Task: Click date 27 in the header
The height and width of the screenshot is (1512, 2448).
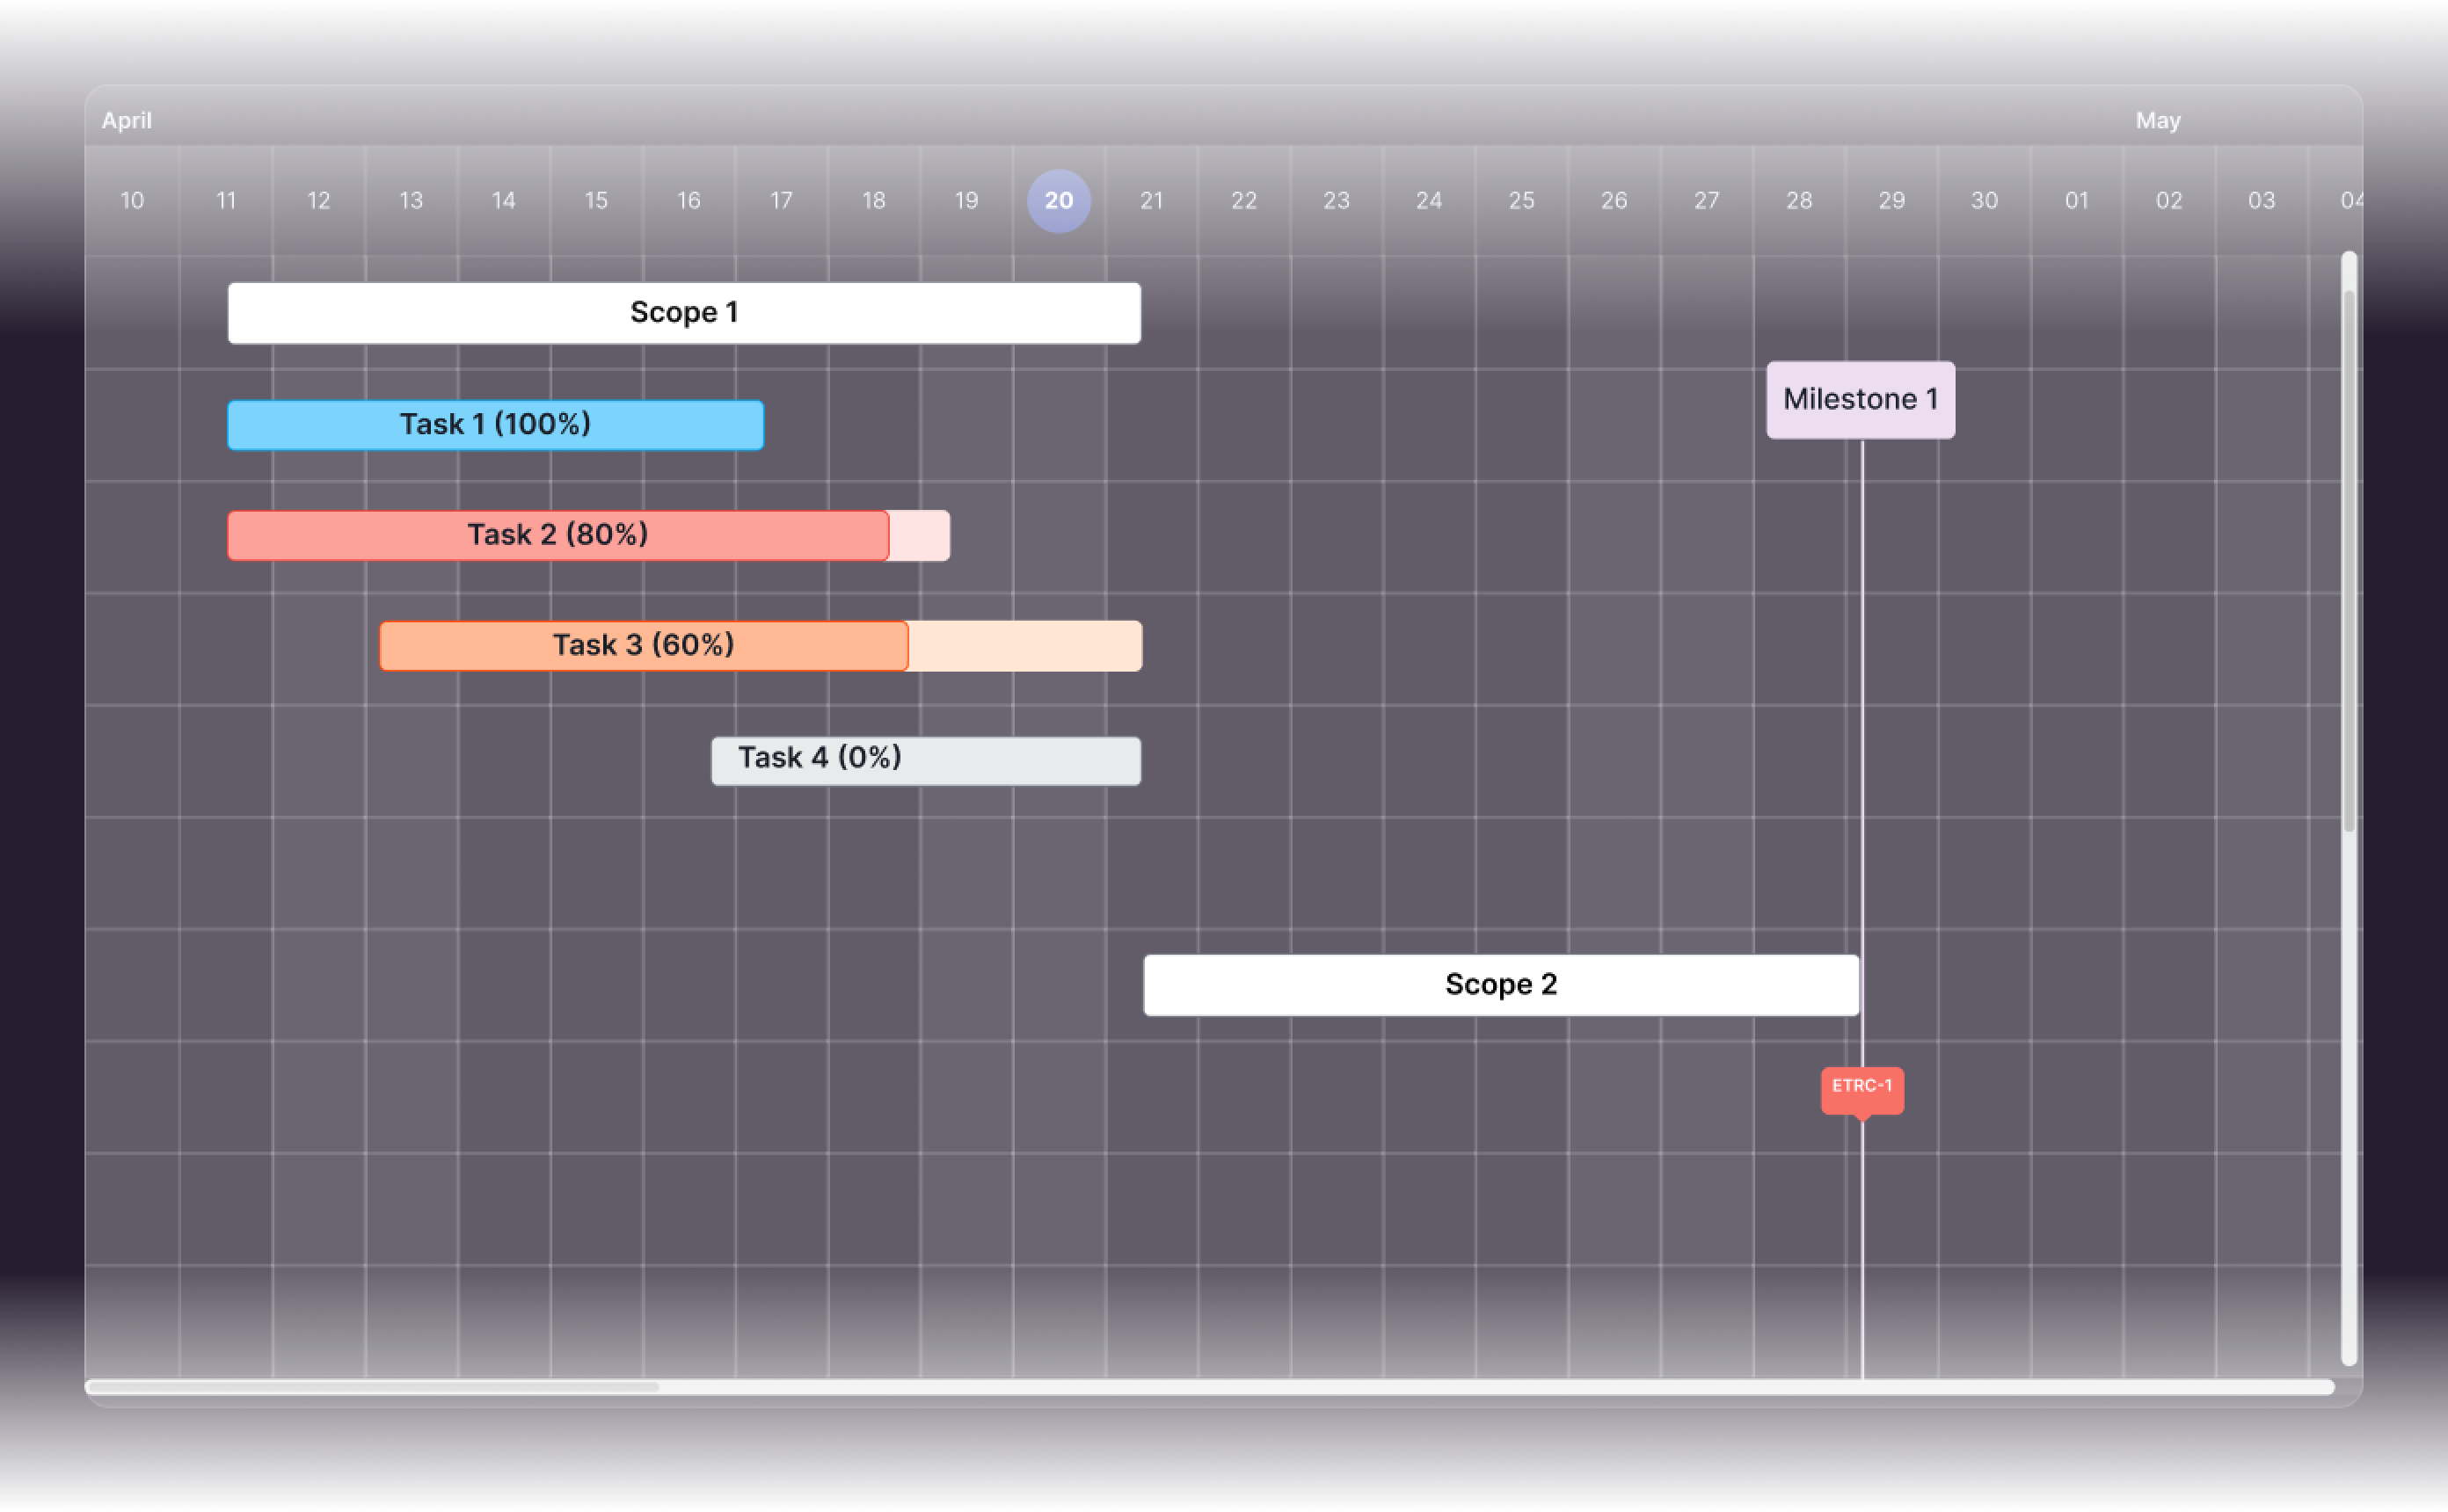Action: tap(1707, 201)
